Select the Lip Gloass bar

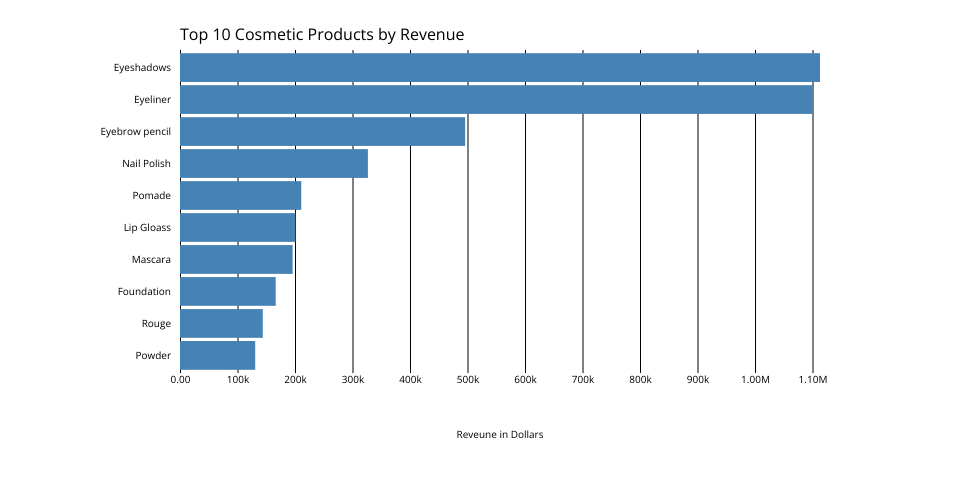tap(238, 228)
